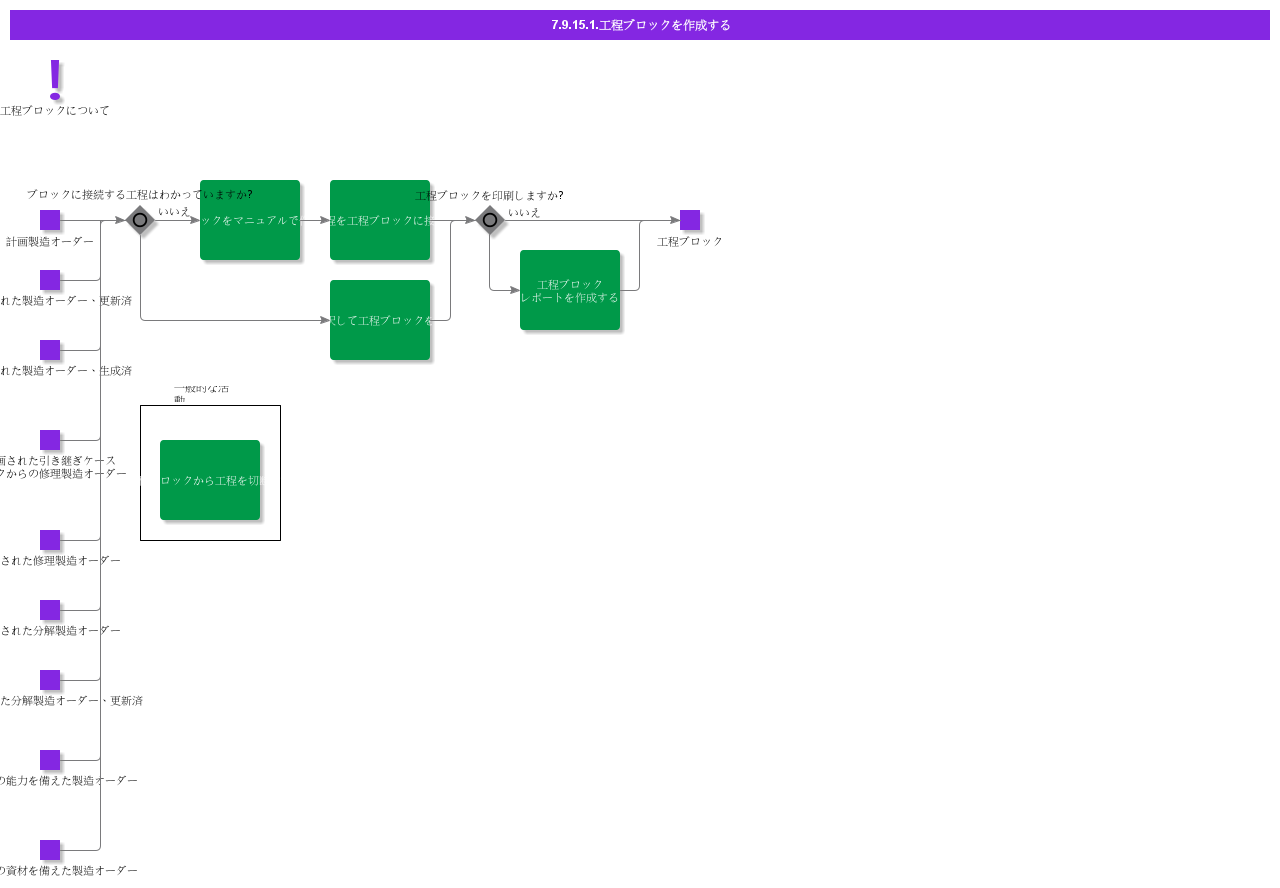This screenshot has width=1280, height=888.
Task: Select the purple square above 資材を備えた製造オーダー
Action: [50, 850]
